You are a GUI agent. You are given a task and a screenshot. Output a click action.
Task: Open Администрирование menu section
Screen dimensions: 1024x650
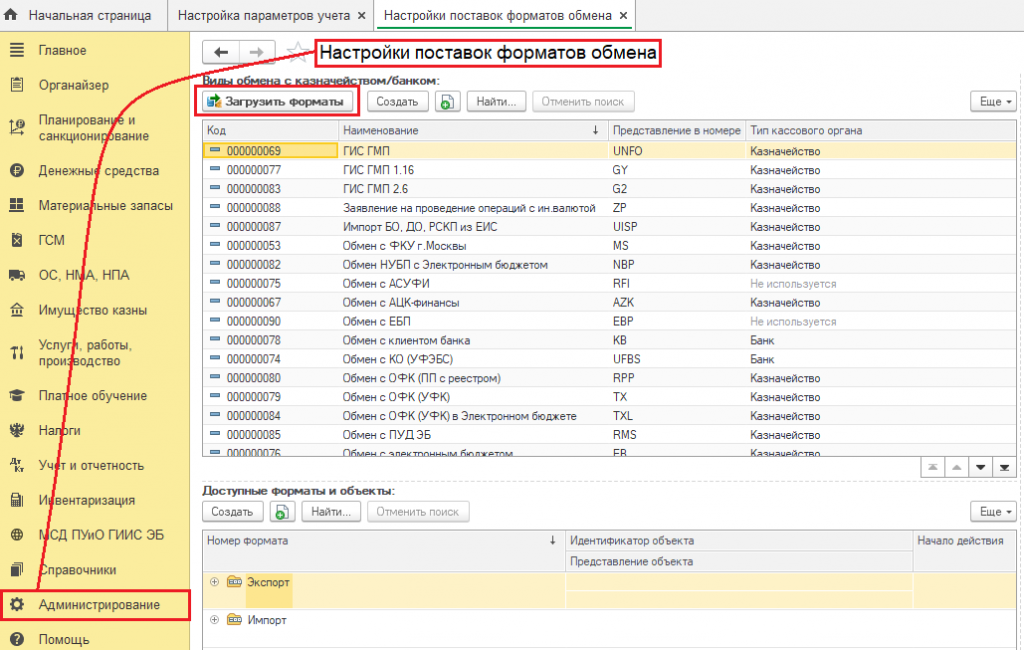click(95, 605)
